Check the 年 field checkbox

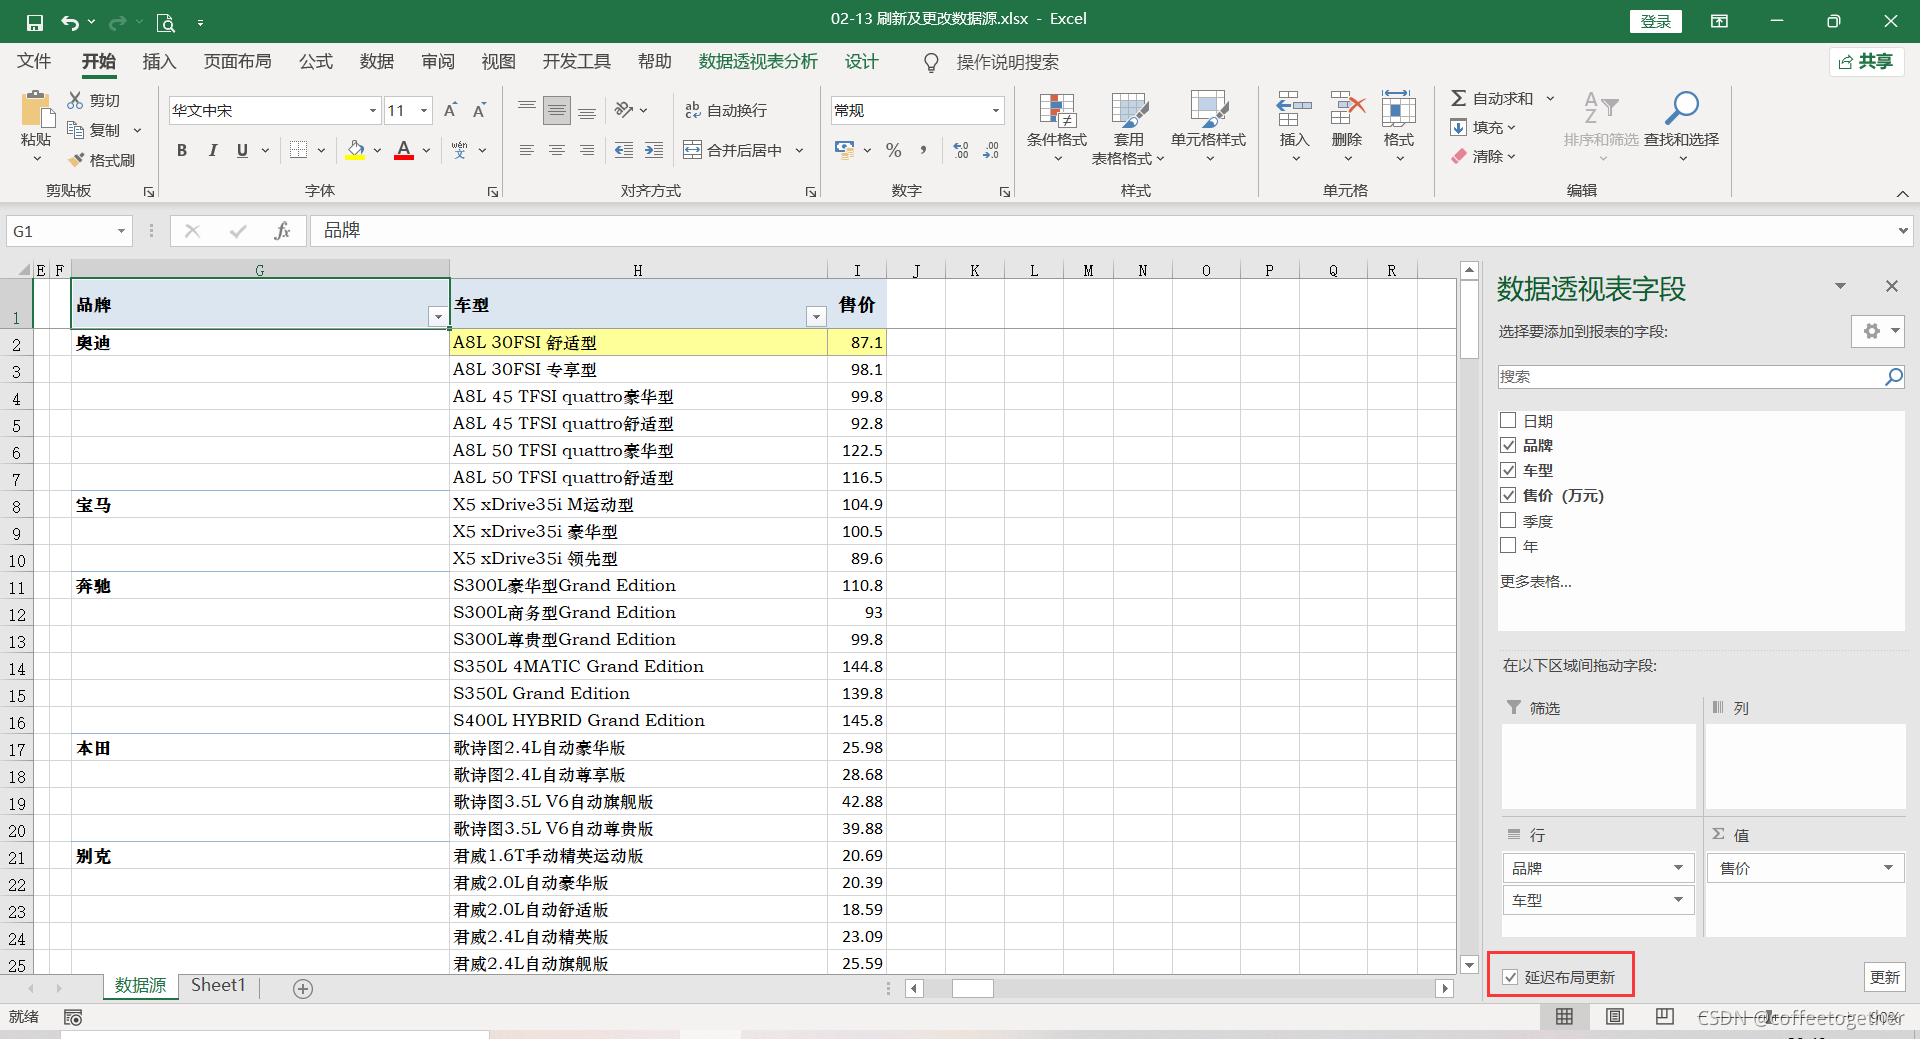click(x=1508, y=545)
